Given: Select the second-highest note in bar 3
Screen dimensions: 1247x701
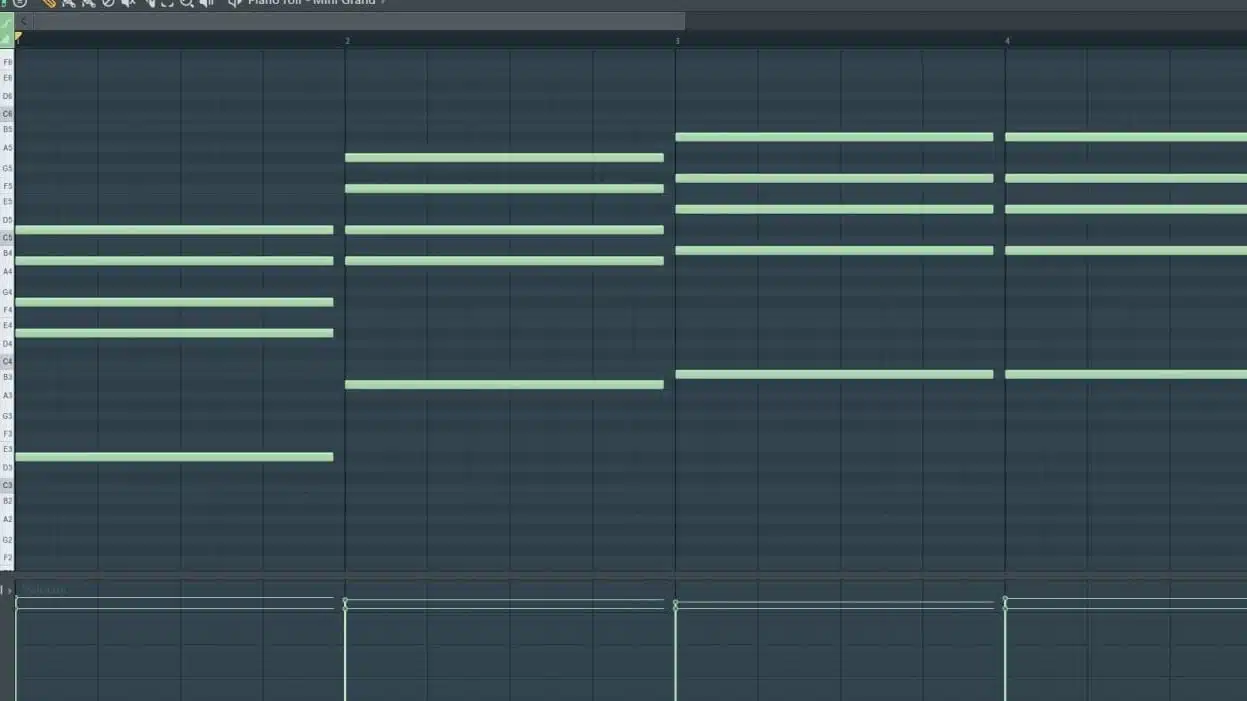Looking at the screenshot, I should [x=834, y=178].
